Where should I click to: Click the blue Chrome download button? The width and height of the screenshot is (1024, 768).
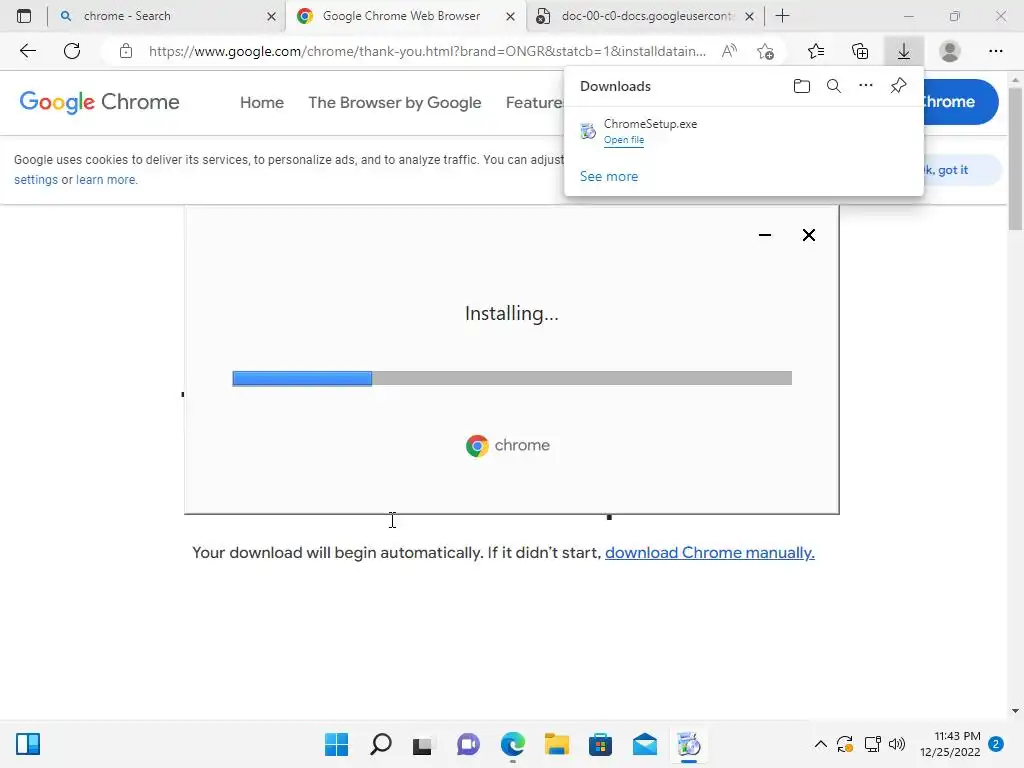click(x=960, y=102)
